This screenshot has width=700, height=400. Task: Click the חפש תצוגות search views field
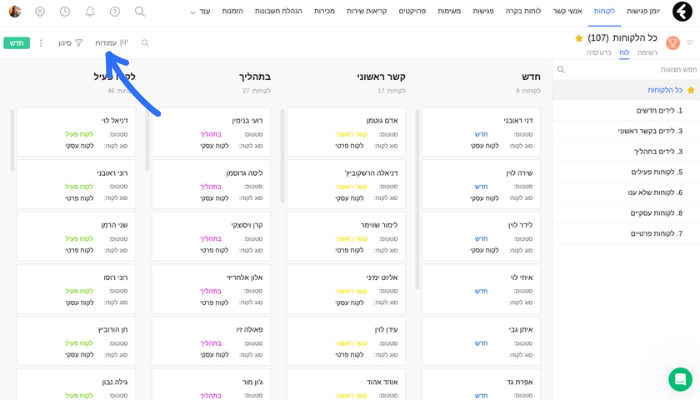tap(626, 70)
